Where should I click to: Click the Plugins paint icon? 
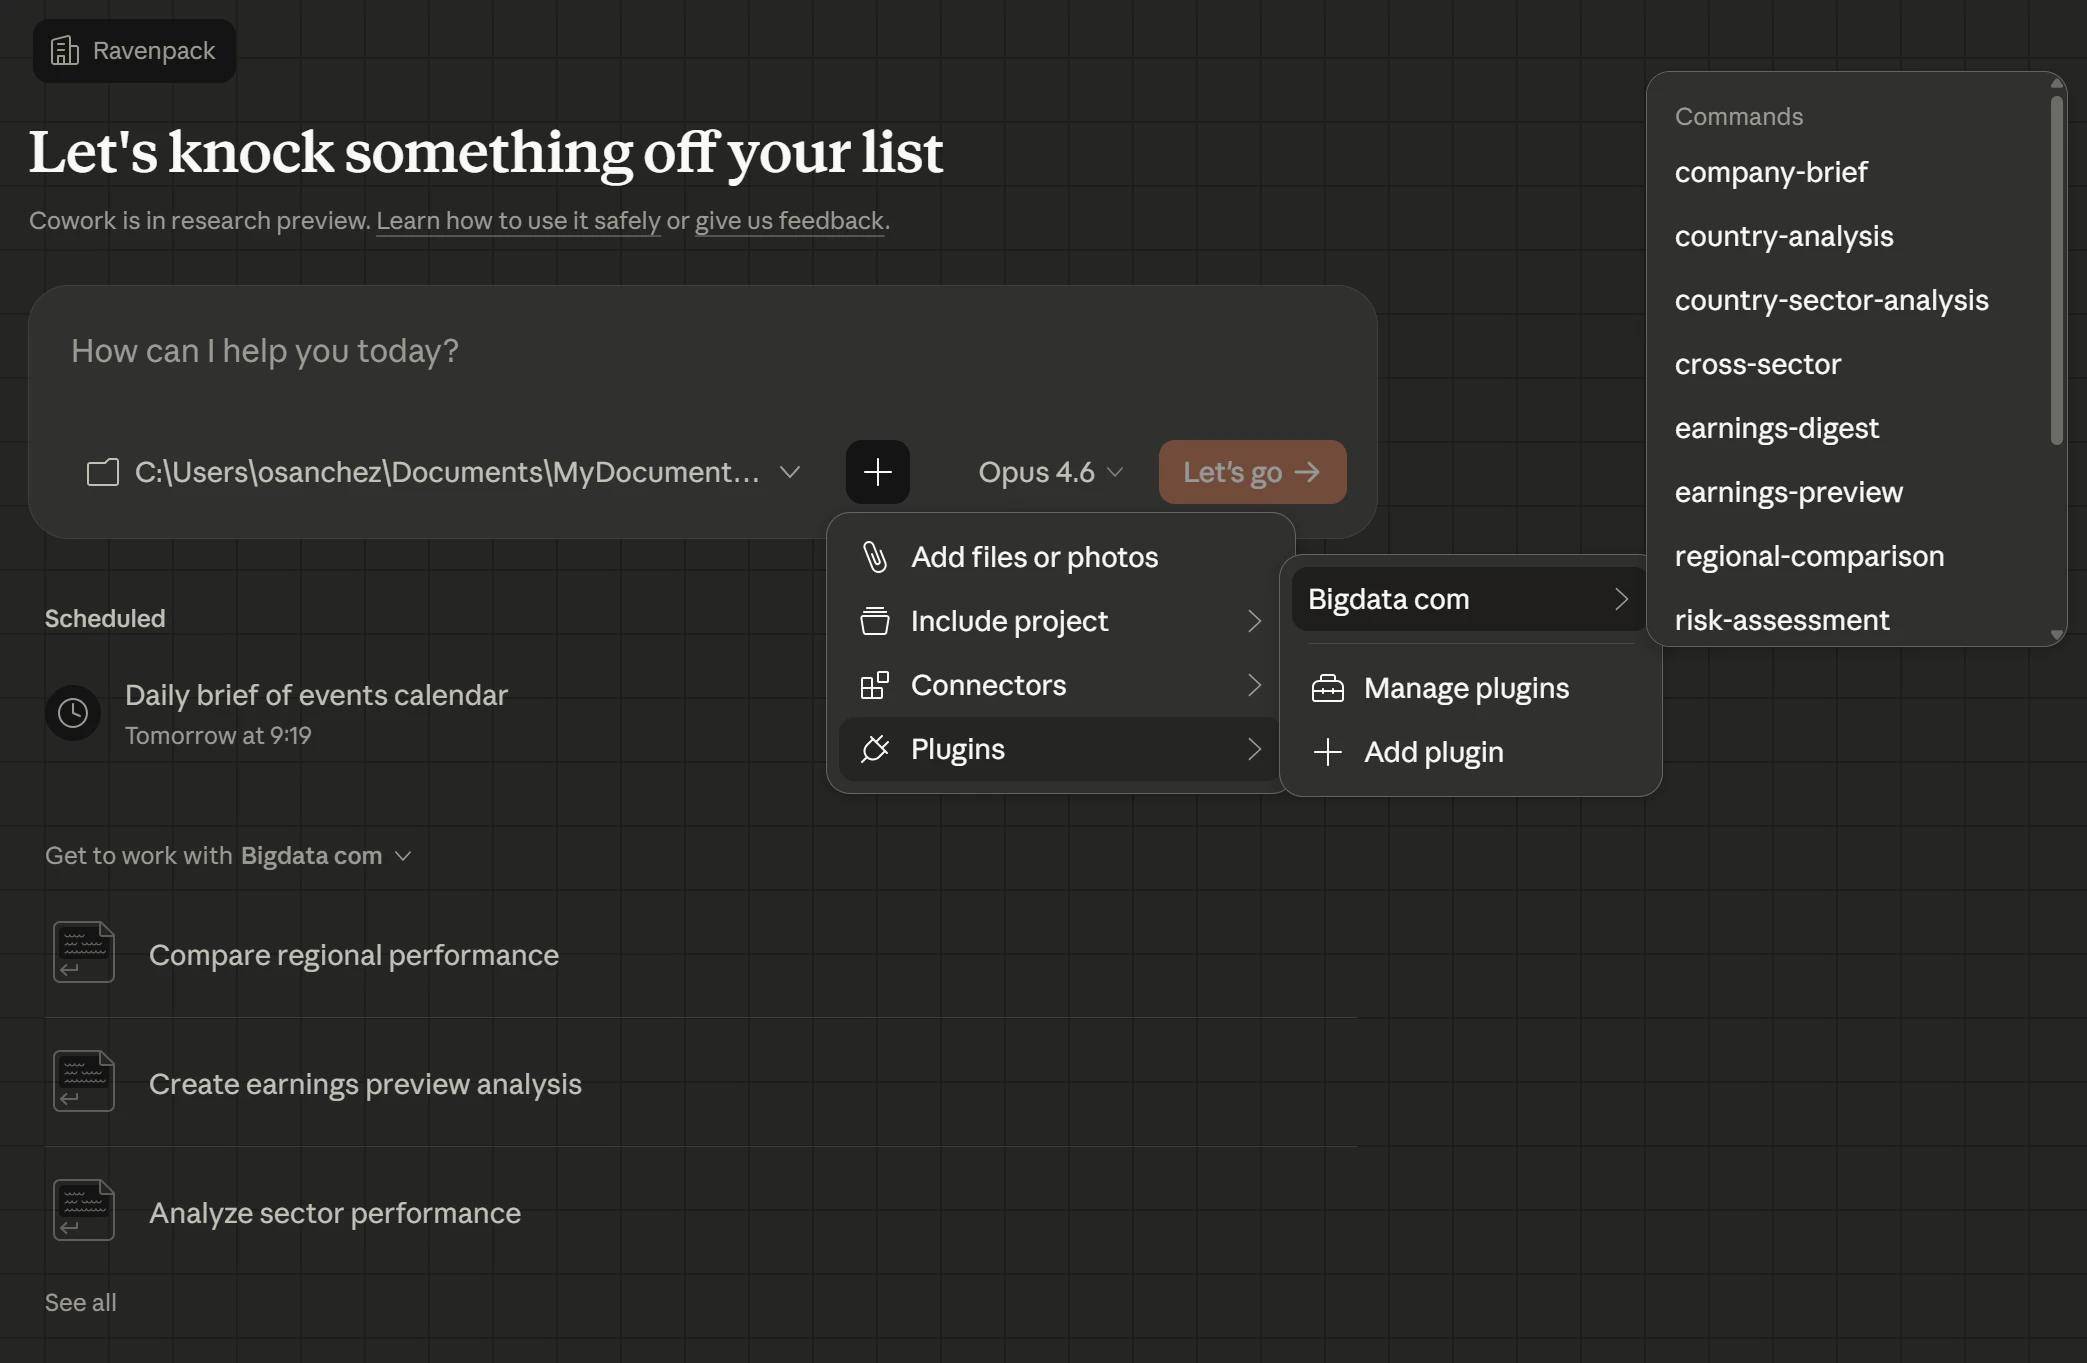click(x=875, y=749)
